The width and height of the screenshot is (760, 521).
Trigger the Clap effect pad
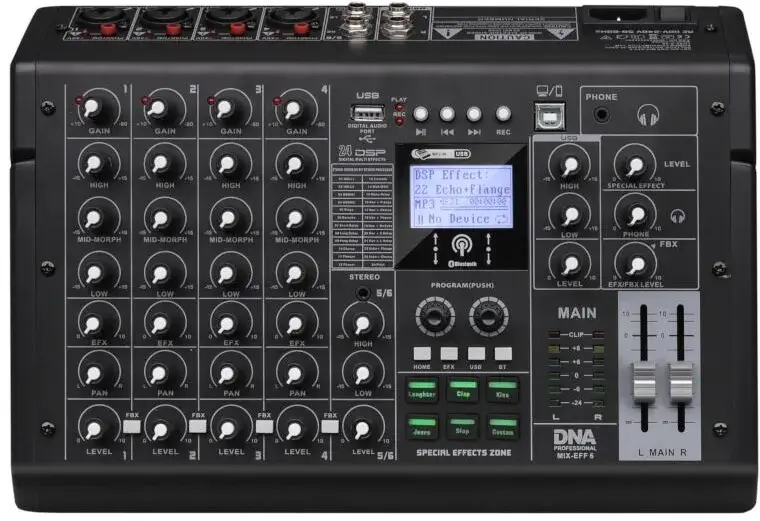pos(462,390)
